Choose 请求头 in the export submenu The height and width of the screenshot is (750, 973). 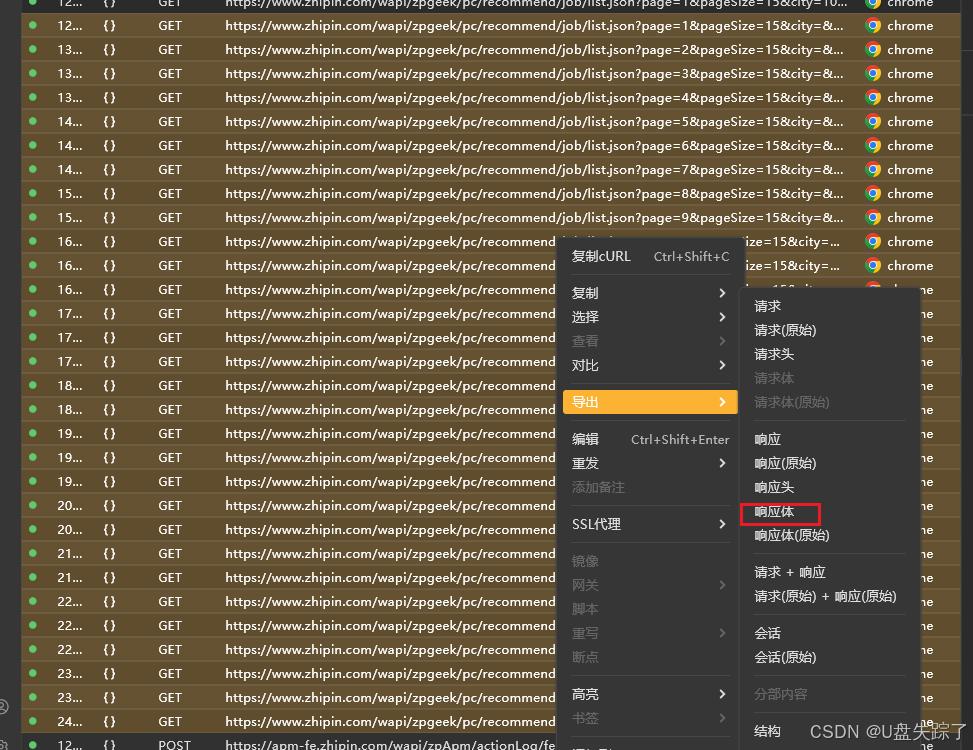pyautogui.click(x=774, y=354)
